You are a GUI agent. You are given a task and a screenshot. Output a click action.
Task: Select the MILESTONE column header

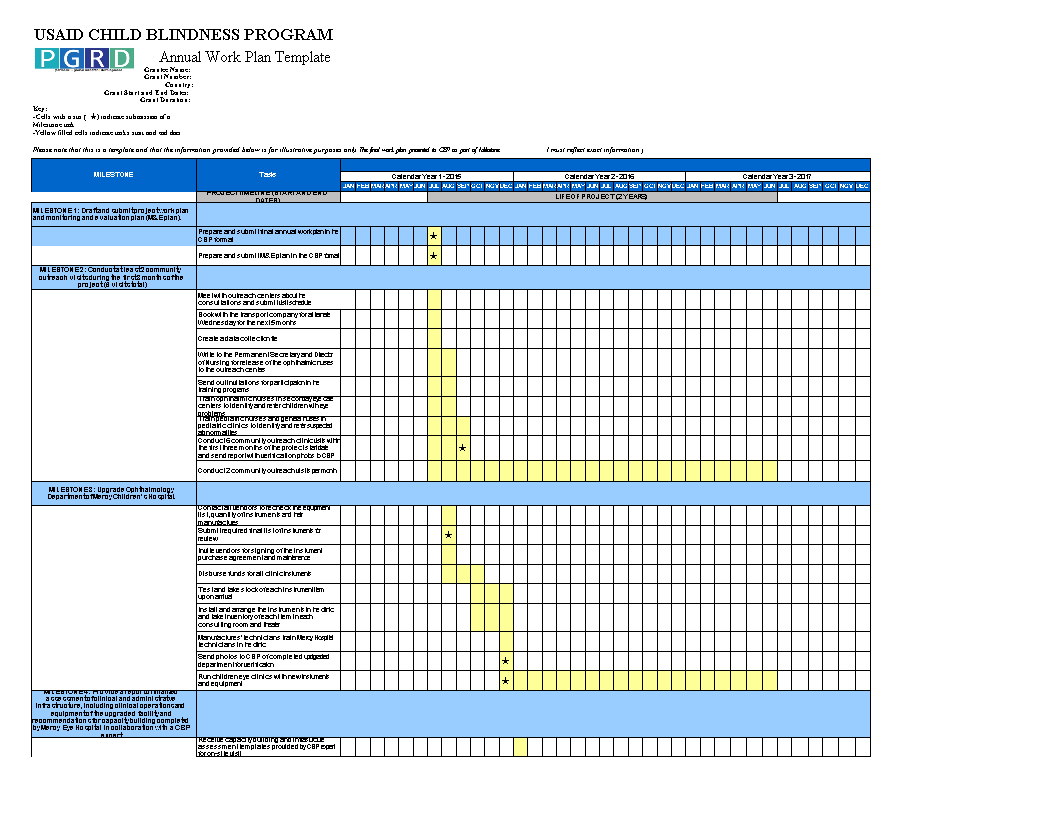tap(114, 175)
